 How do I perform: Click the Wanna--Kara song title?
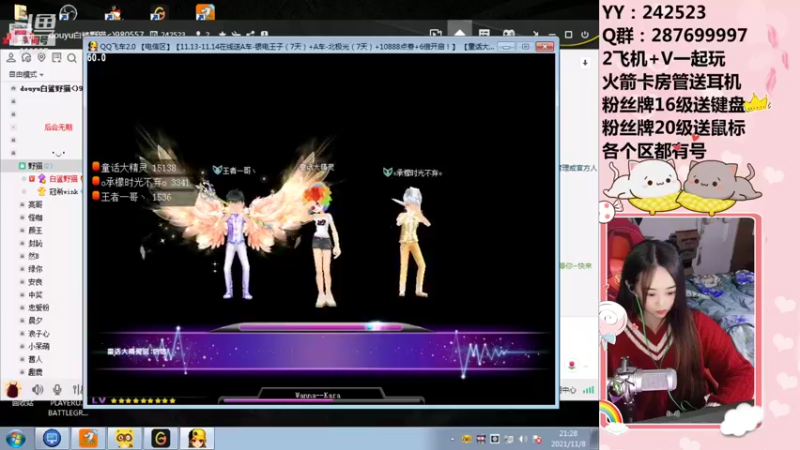pos(317,395)
